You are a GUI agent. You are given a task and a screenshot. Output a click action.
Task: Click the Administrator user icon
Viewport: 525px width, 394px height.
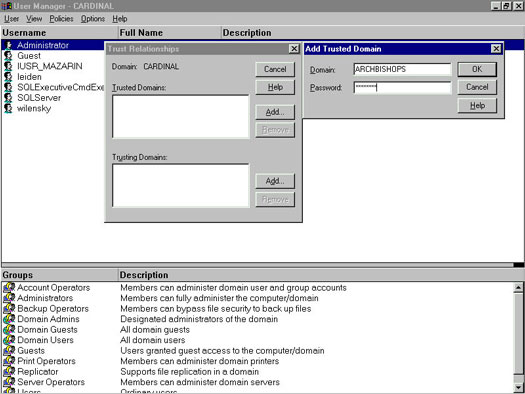(x=8, y=45)
